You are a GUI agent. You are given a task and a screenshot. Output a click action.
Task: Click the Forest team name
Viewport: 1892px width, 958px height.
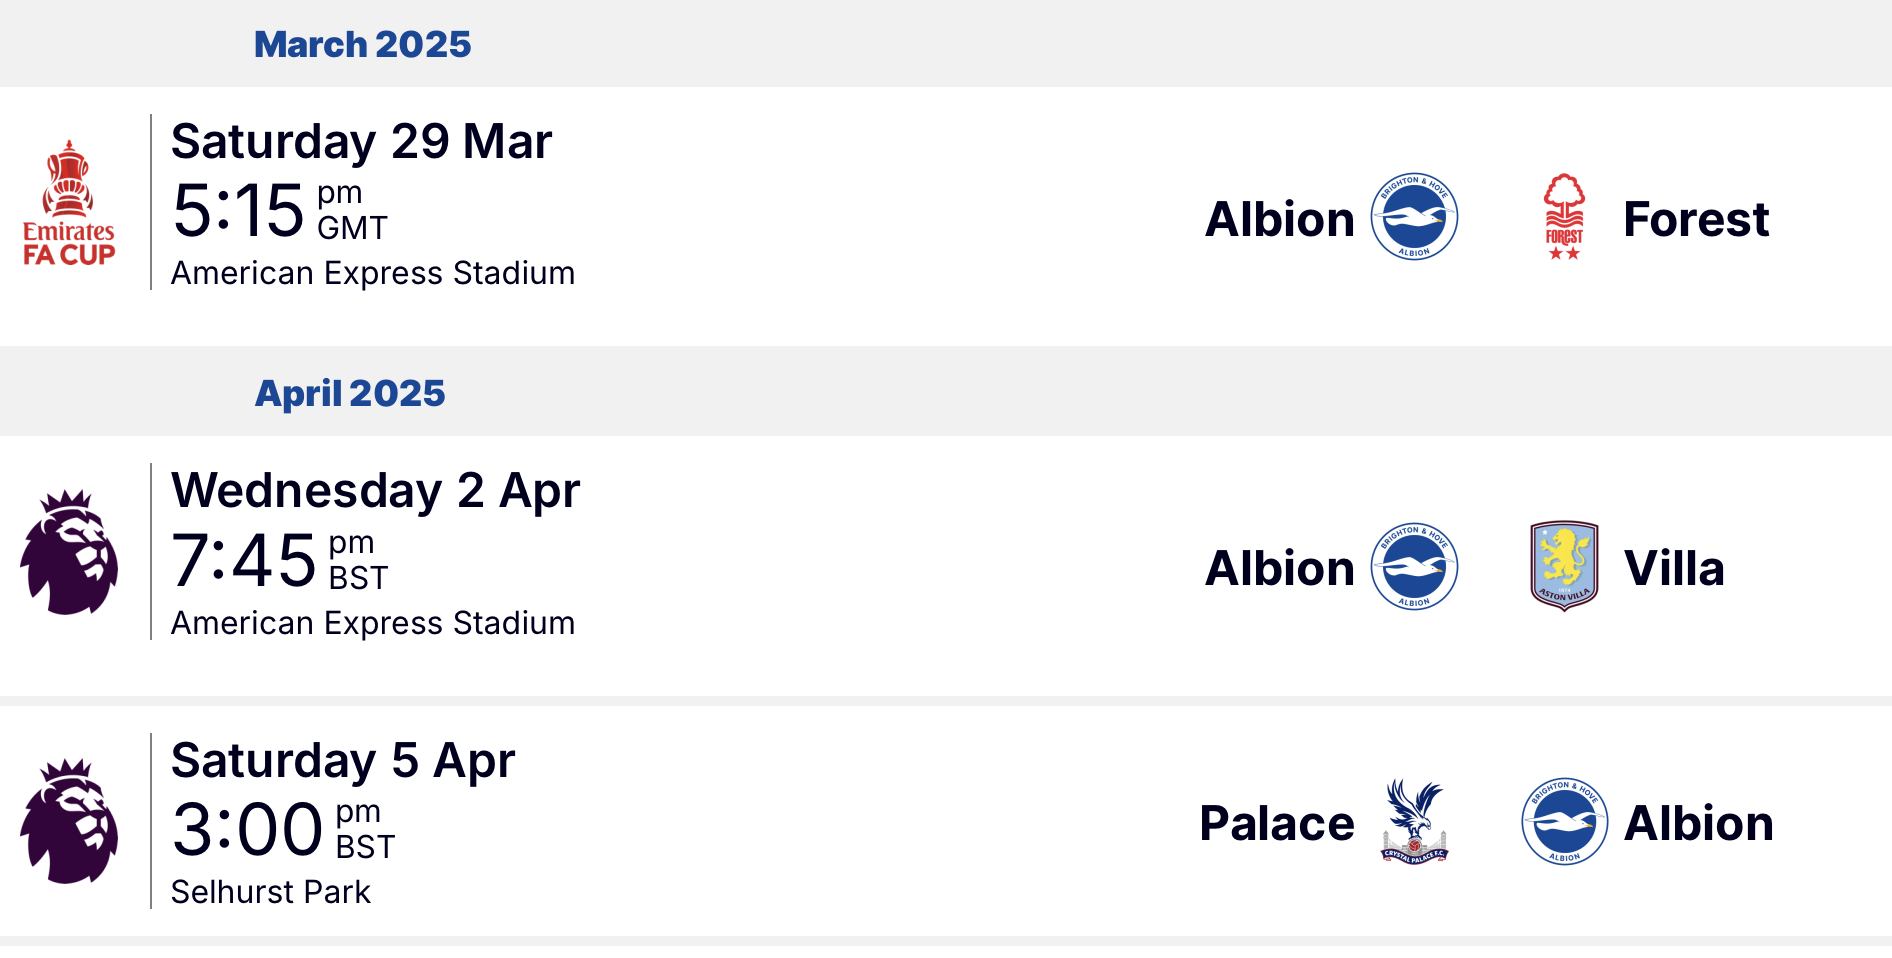(1696, 219)
